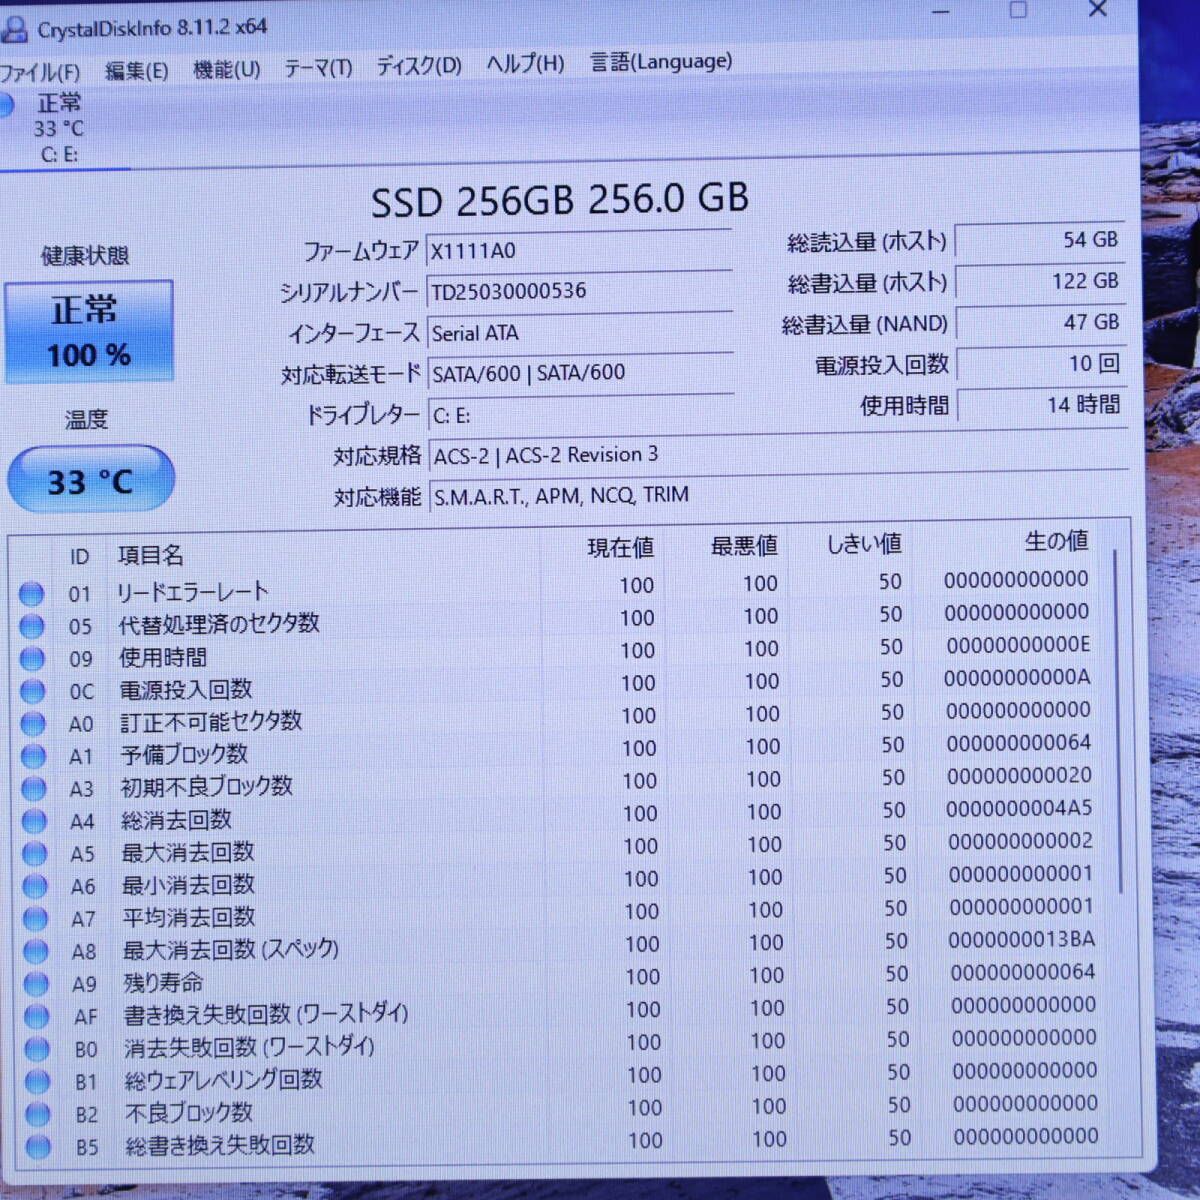Open the 編集(E) menu
Screen dimensions: 1200x1200
136,71
